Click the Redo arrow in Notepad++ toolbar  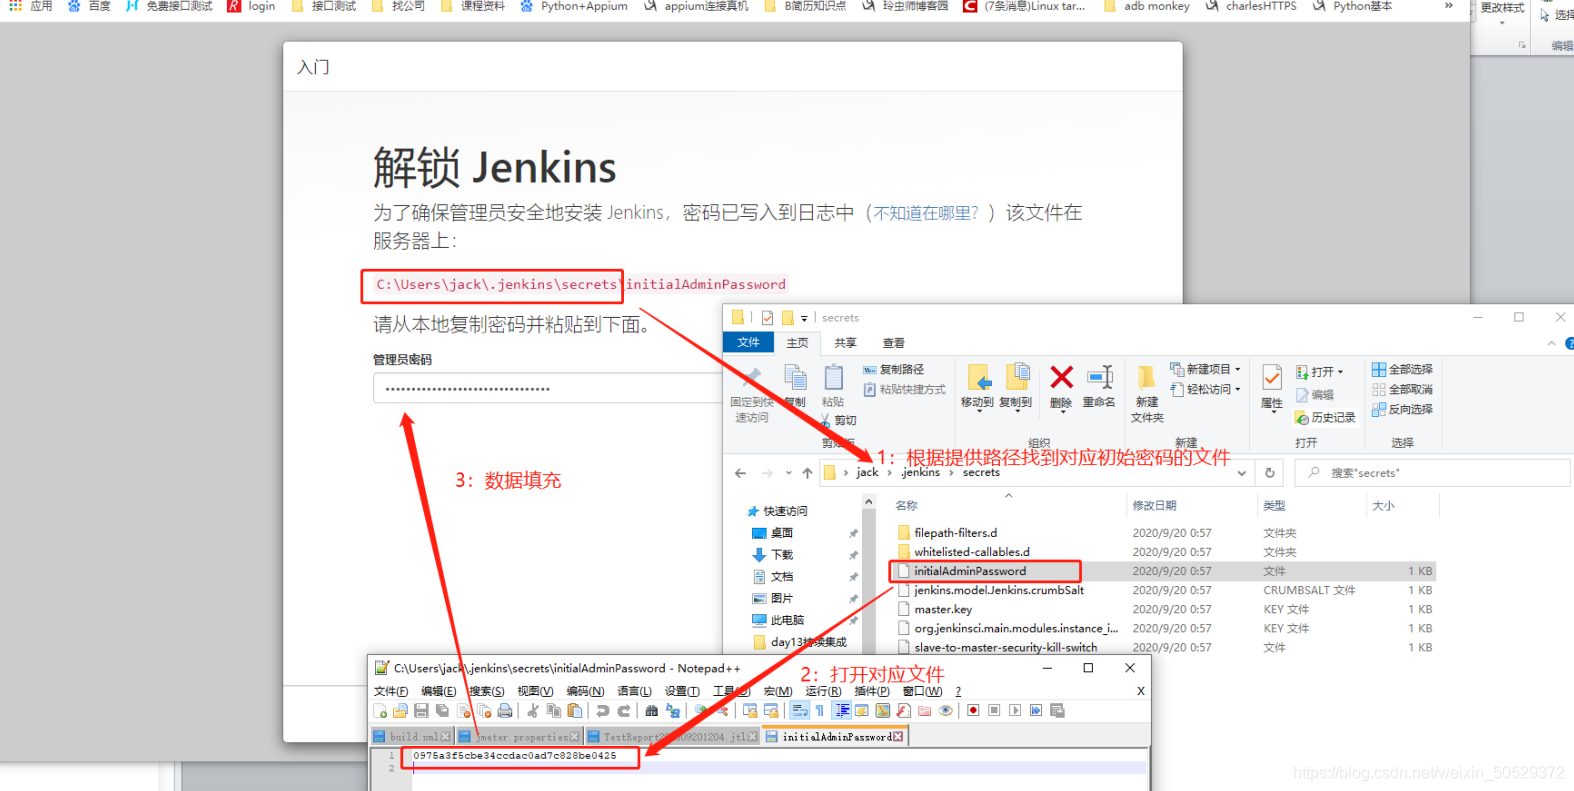tap(623, 711)
